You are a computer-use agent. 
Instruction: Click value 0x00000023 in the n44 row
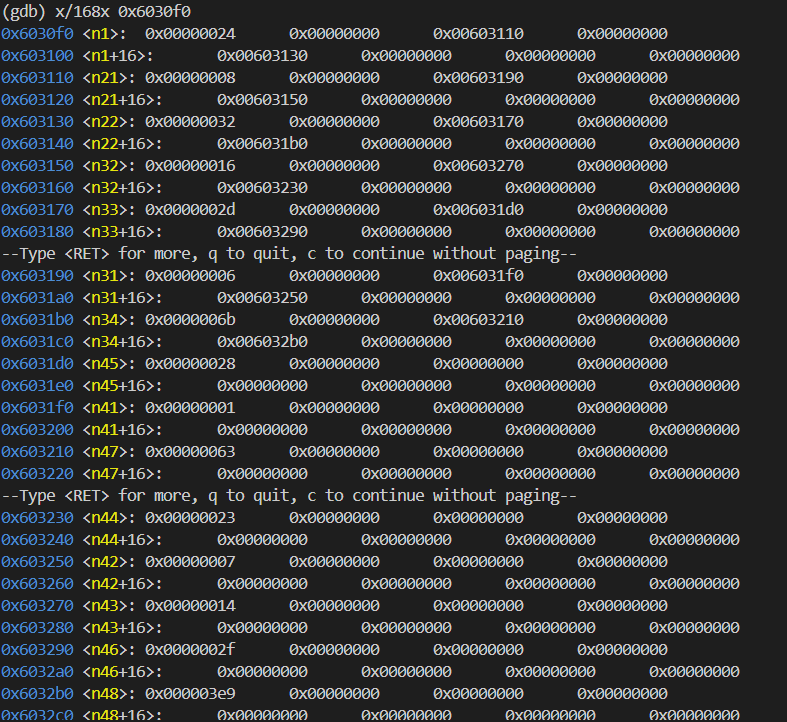(x=190, y=518)
